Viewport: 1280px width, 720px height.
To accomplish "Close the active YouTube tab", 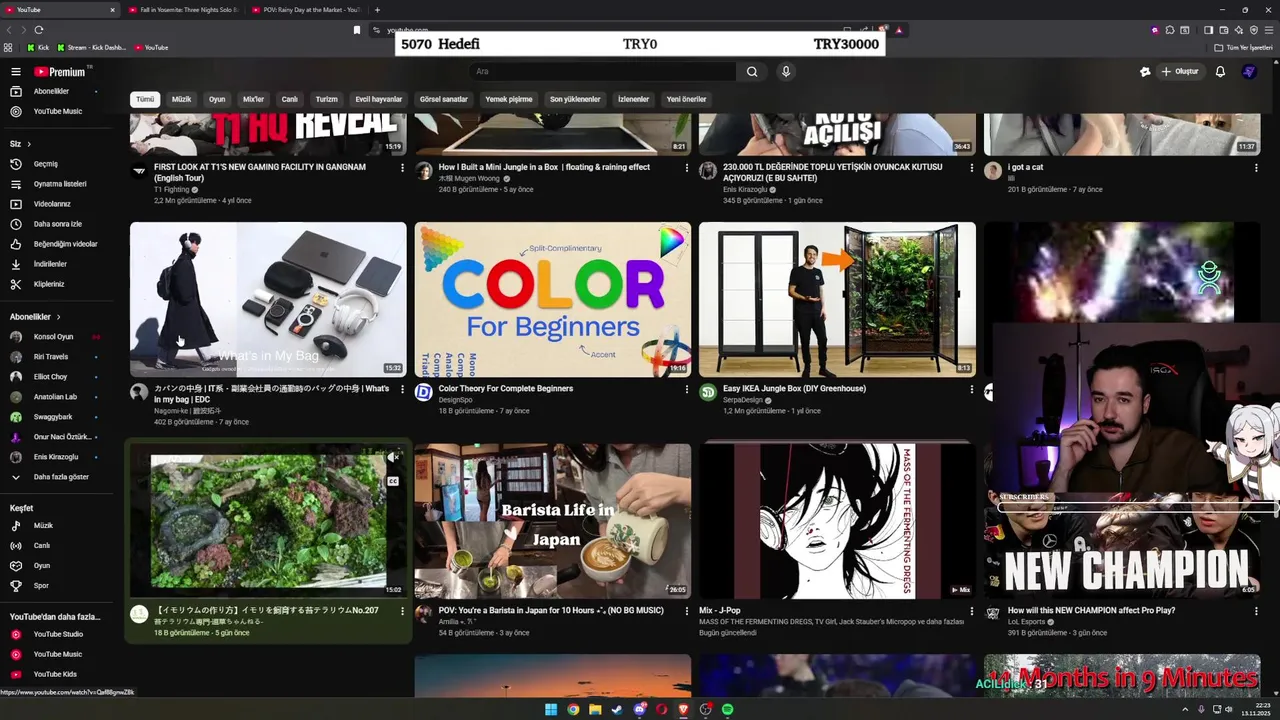I will (x=112, y=10).
